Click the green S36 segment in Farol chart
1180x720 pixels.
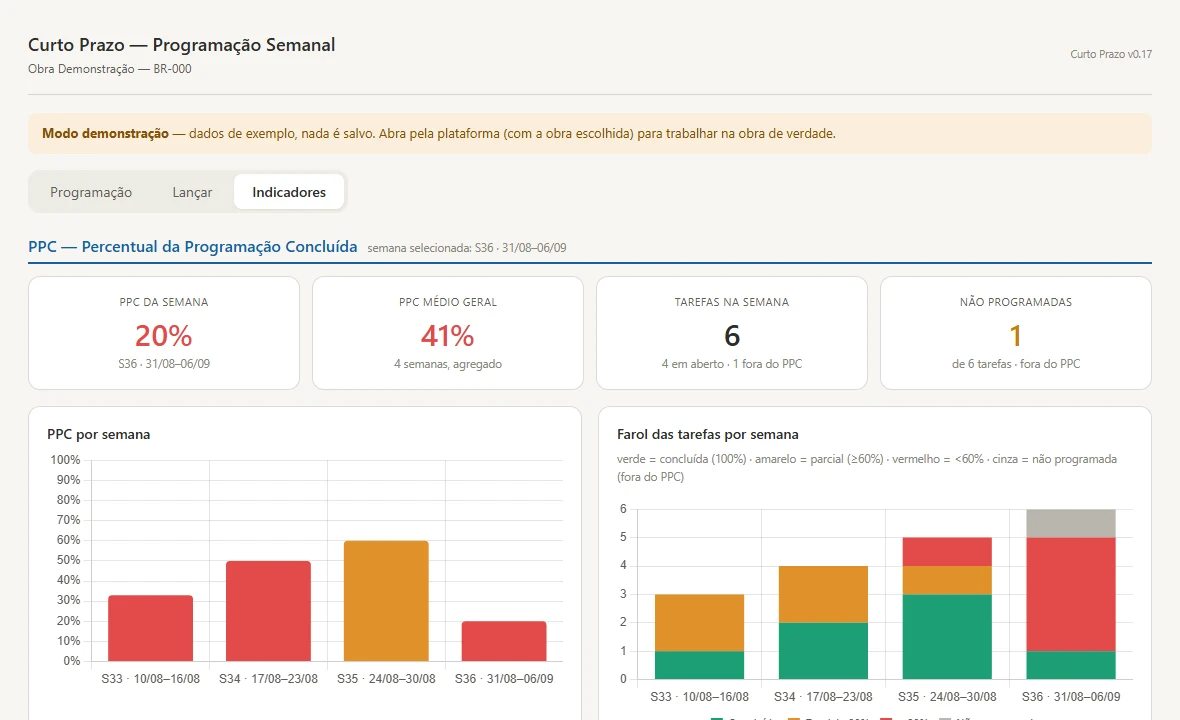(1071, 665)
